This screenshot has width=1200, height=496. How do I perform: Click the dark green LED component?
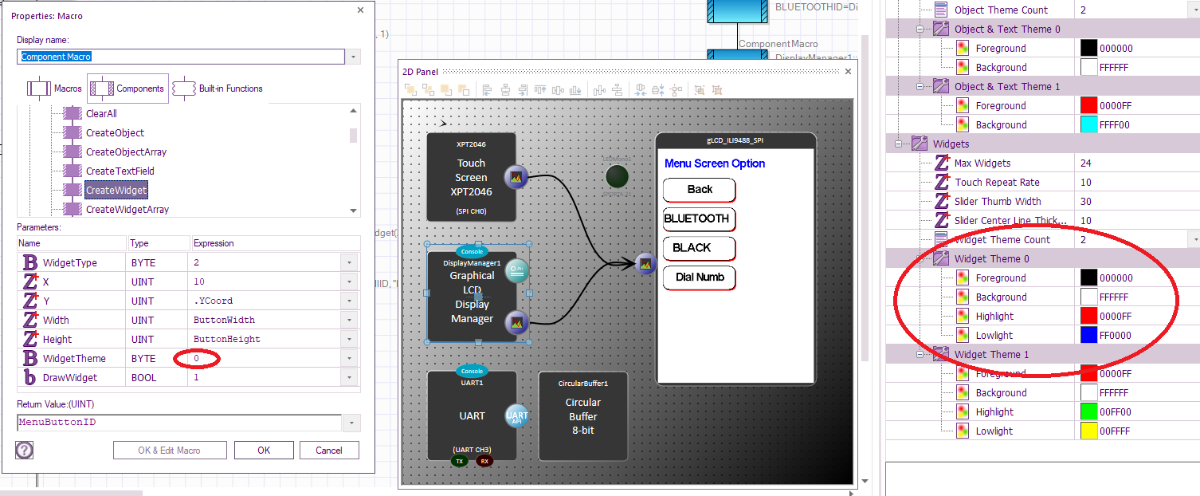pos(617,177)
